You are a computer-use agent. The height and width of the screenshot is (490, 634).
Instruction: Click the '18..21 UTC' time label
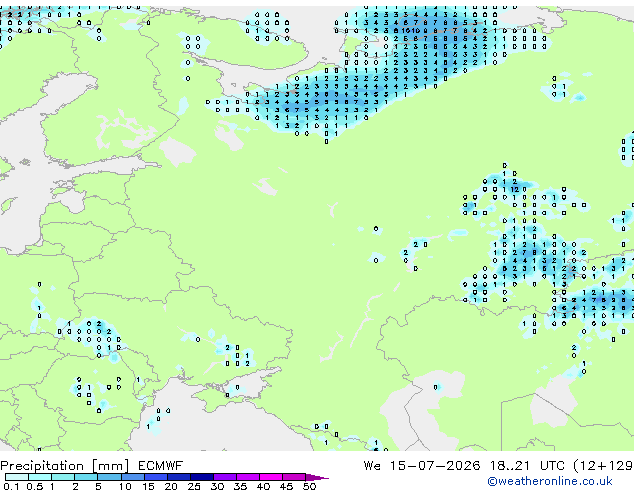click(x=527, y=466)
